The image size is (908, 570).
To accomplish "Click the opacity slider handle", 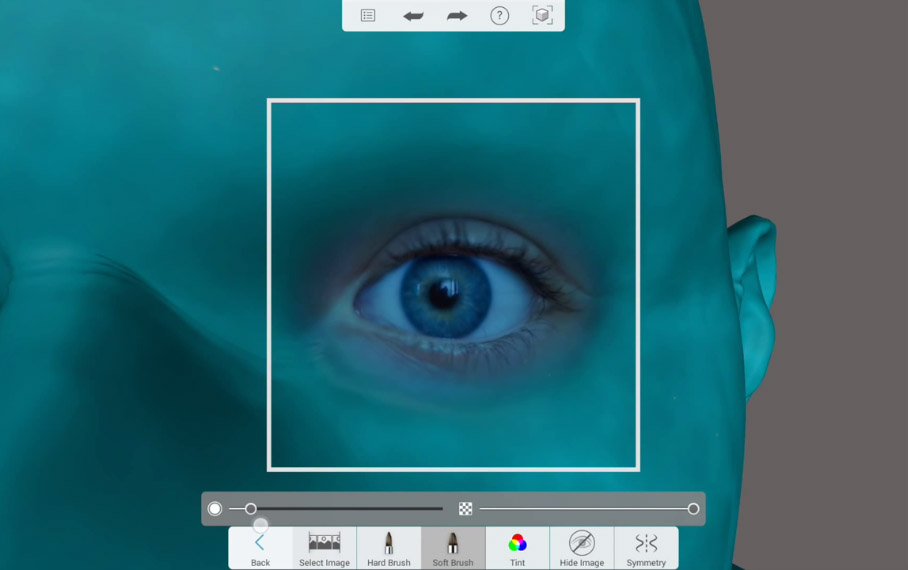I will pyautogui.click(x=693, y=509).
